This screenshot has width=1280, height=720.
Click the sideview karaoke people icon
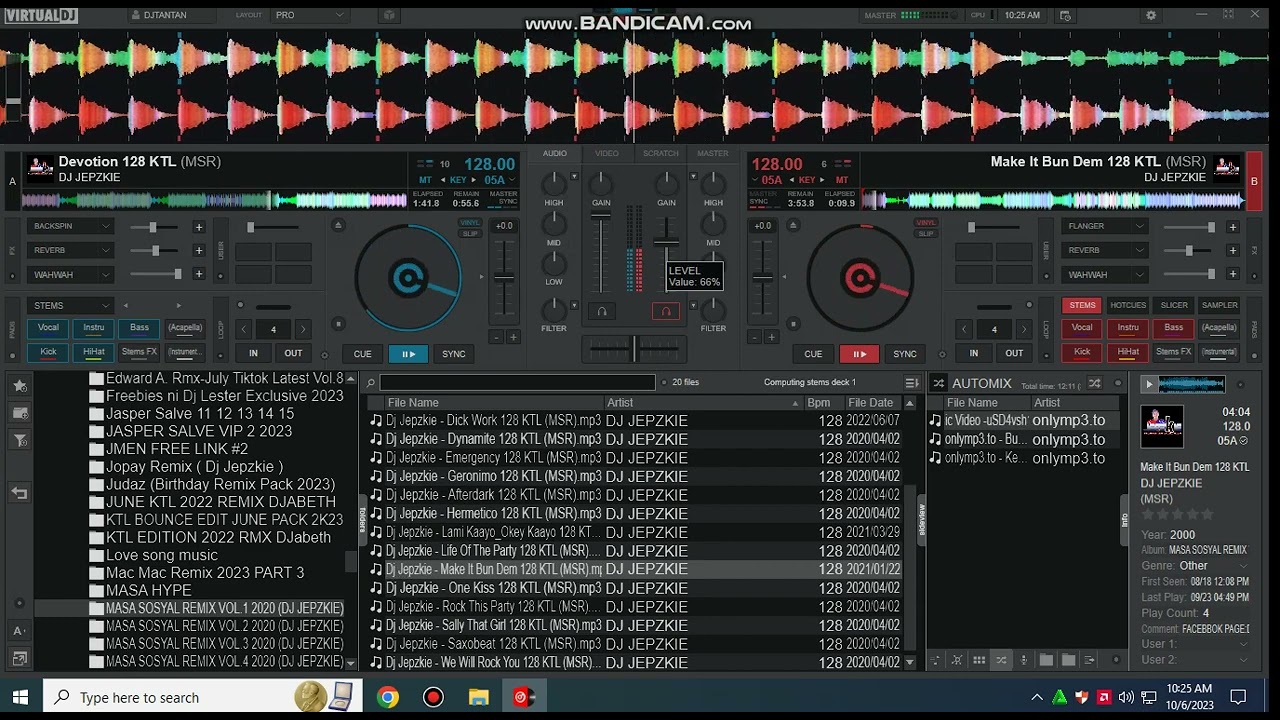(x=957, y=660)
